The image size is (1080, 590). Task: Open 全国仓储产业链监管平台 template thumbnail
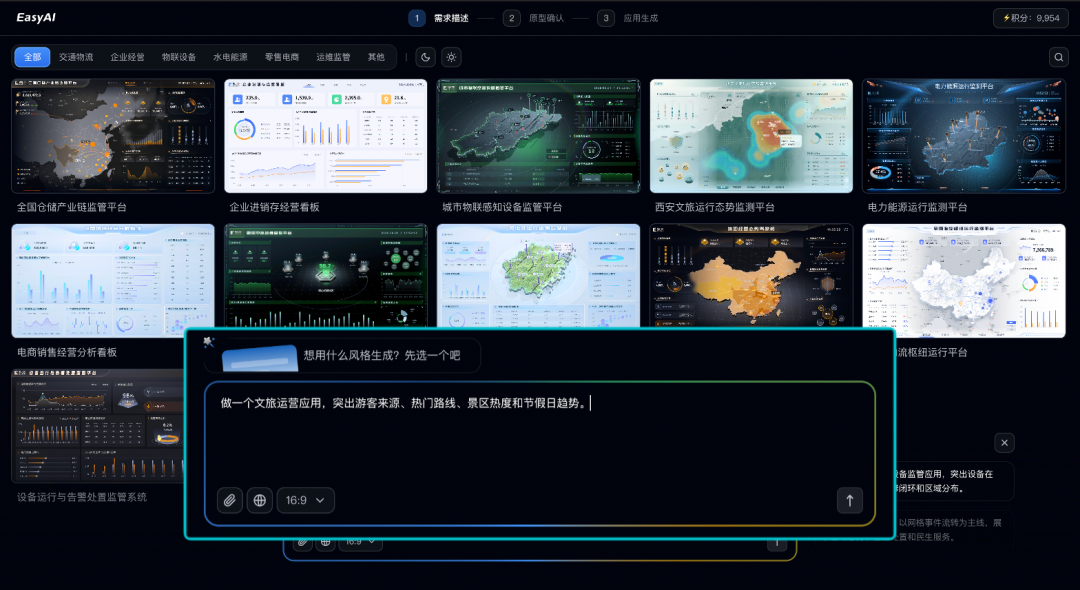pyautogui.click(x=113, y=136)
